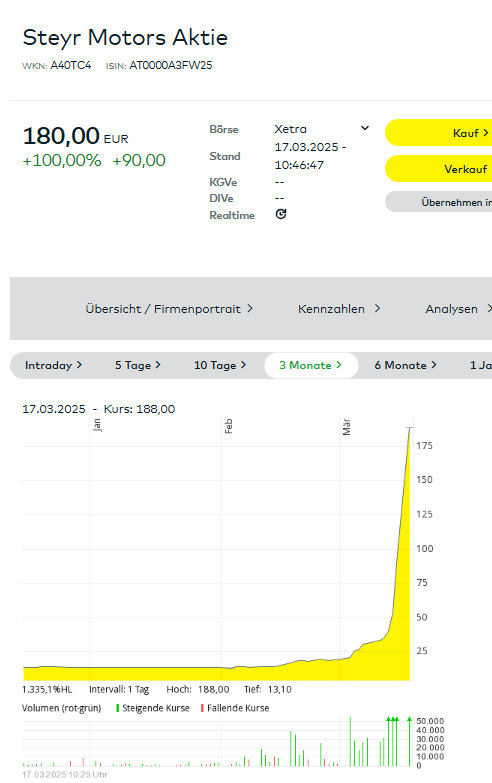Select the 6 Monate chart range
492x783 pixels.
coord(406,365)
